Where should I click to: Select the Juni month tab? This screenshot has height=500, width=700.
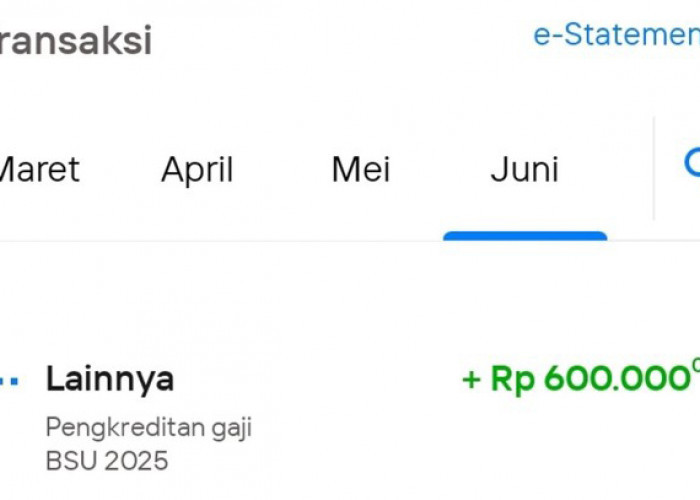[x=524, y=169]
